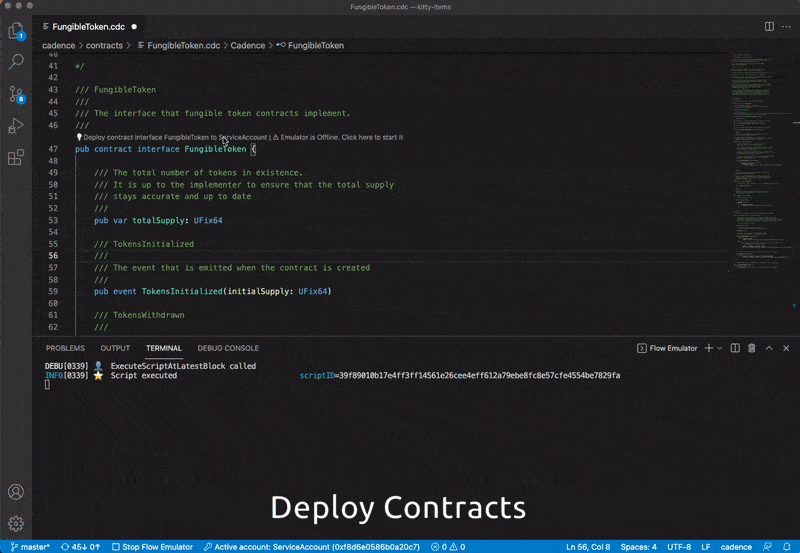
Task: Open notifications bell in status bar
Action: (x=786, y=546)
